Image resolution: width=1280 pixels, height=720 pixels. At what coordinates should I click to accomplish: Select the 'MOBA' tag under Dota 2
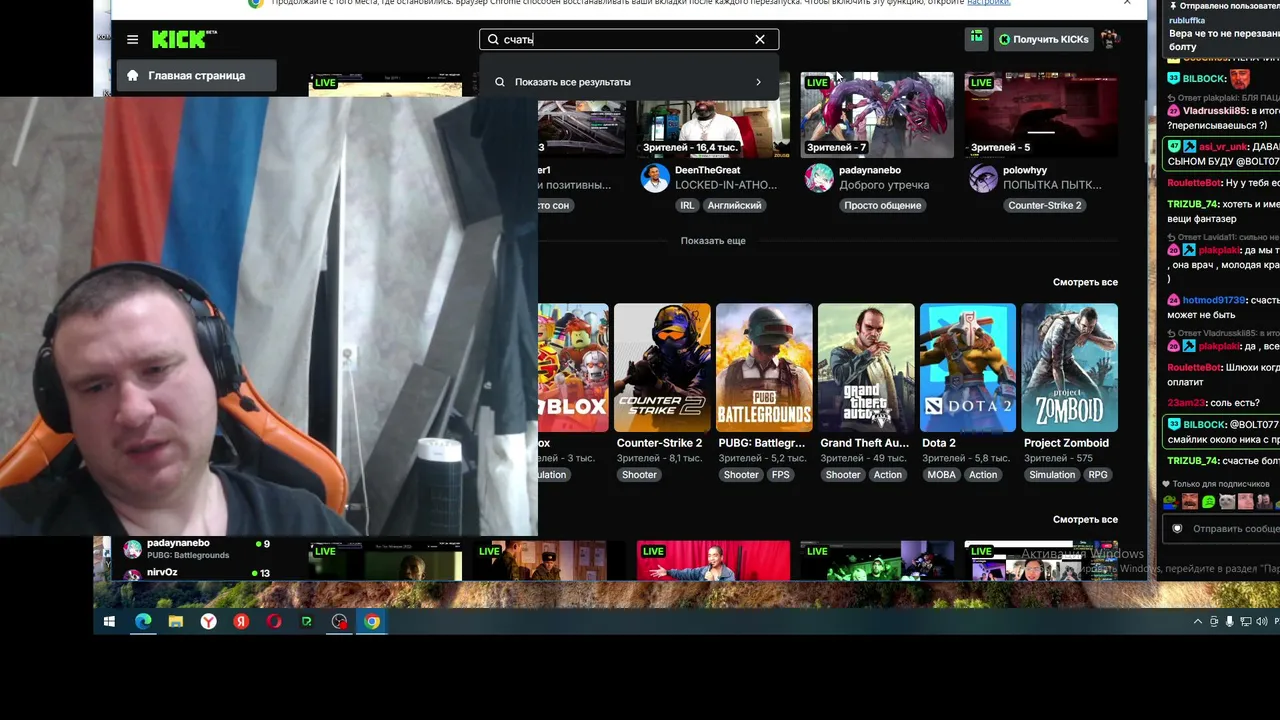coord(941,475)
